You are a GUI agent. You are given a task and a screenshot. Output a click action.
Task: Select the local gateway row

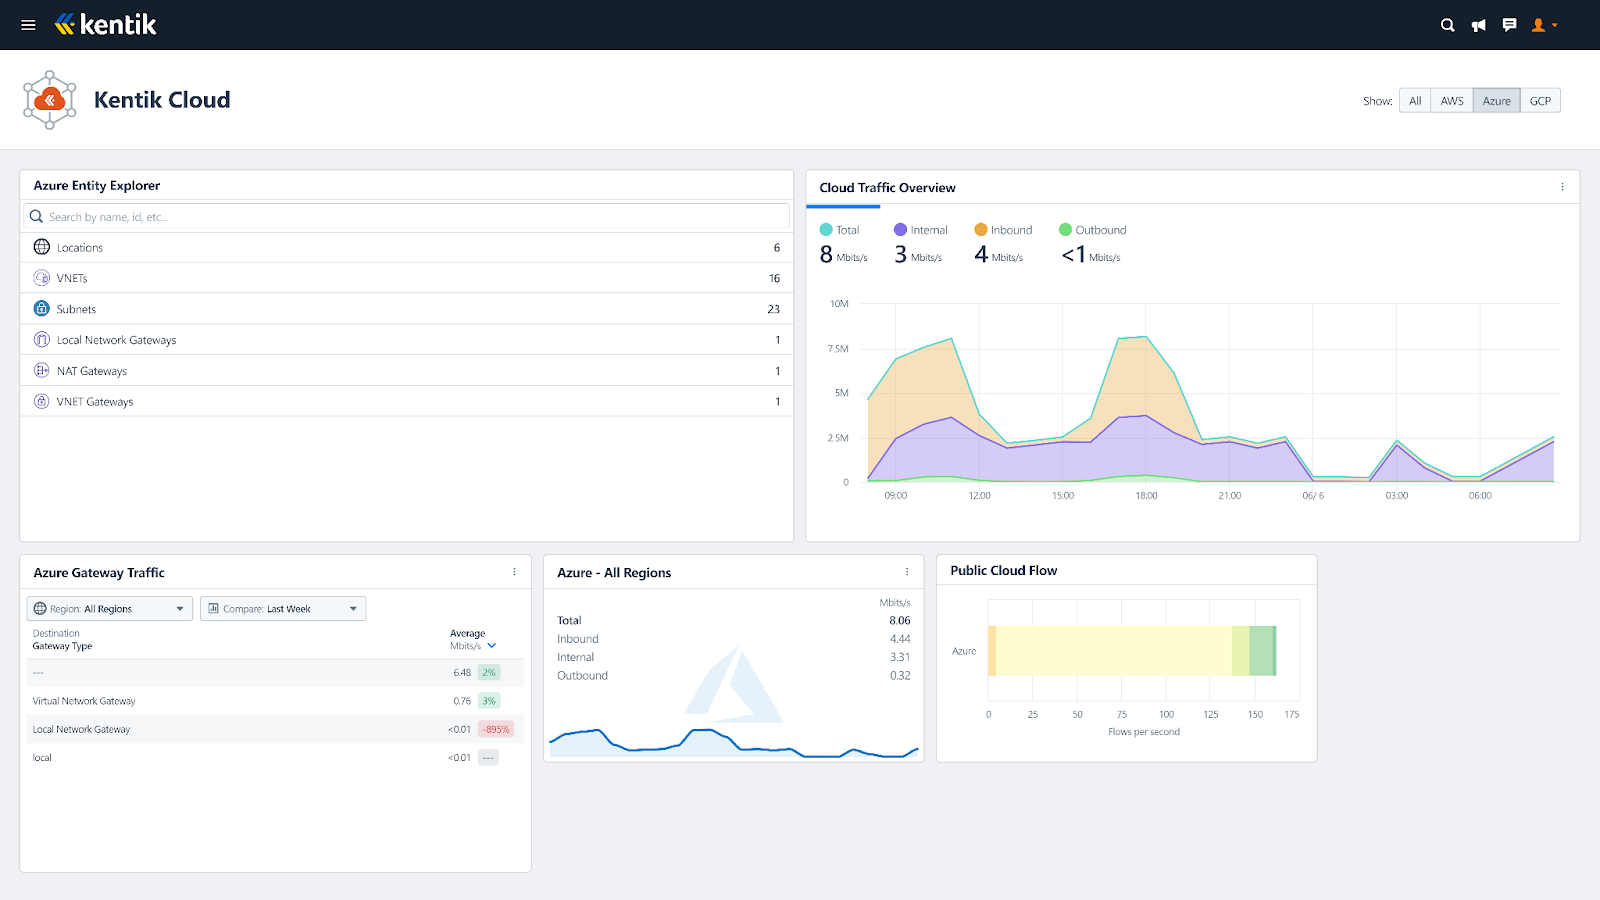275,758
